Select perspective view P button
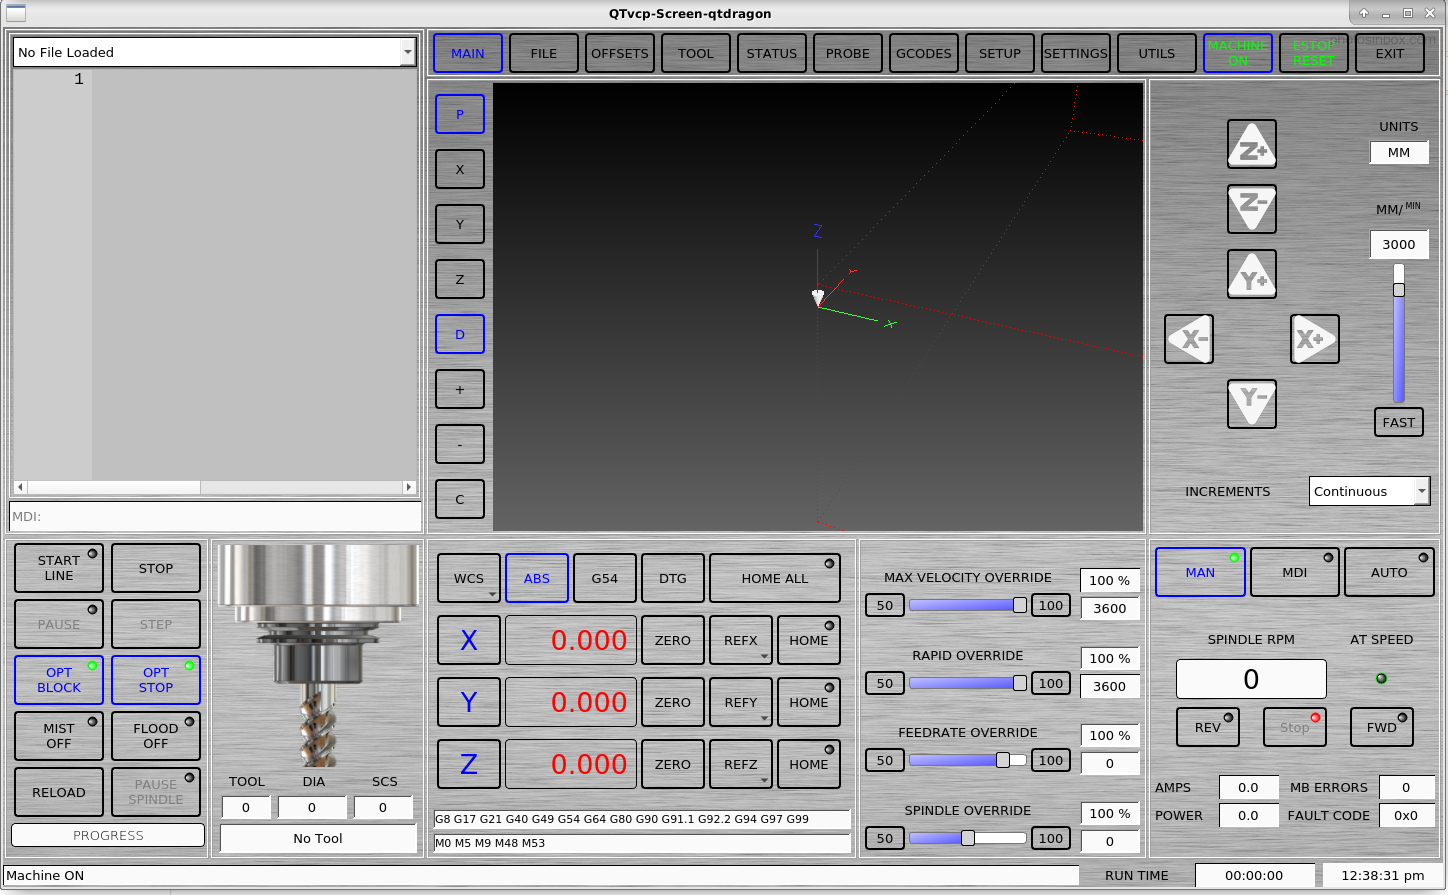 click(x=460, y=114)
